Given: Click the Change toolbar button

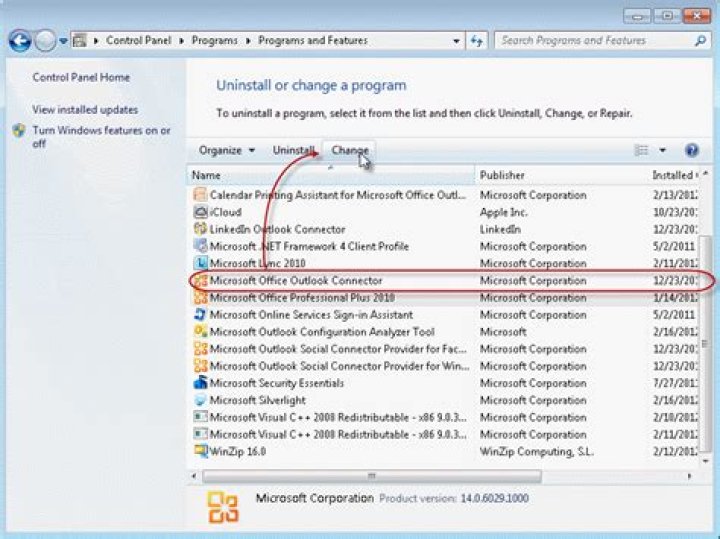Looking at the screenshot, I should 350,150.
